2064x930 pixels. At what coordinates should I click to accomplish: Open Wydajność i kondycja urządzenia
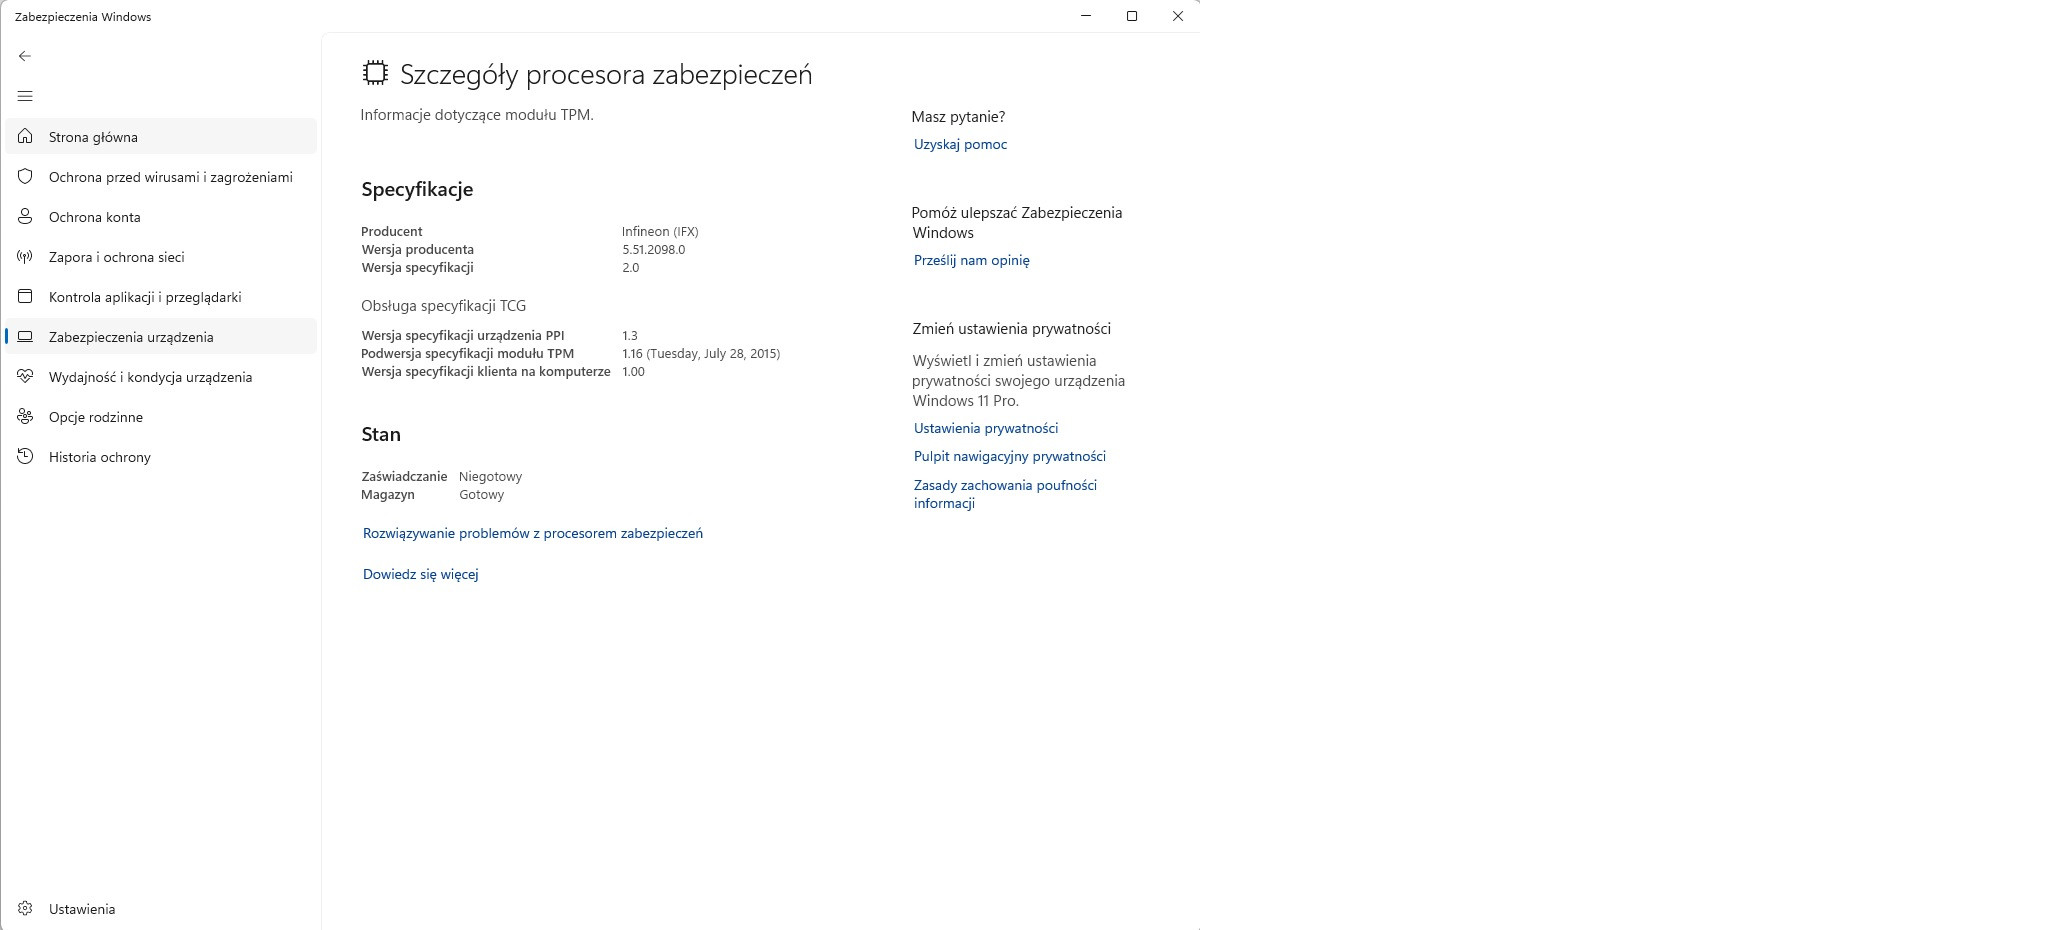(x=150, y=377)
